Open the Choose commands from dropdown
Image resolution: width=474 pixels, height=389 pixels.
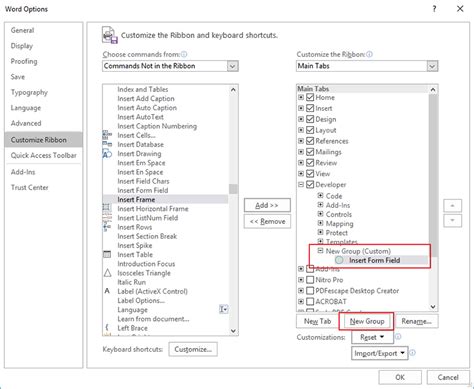click(232, 66)
